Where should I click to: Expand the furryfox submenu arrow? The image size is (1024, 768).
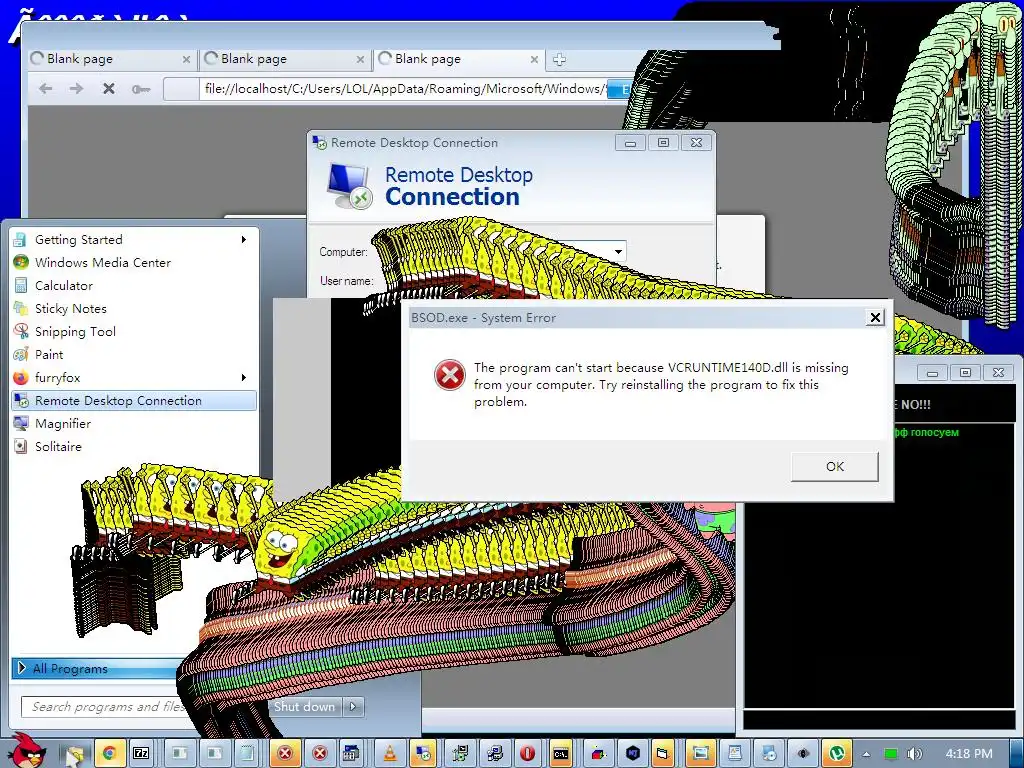244,377
